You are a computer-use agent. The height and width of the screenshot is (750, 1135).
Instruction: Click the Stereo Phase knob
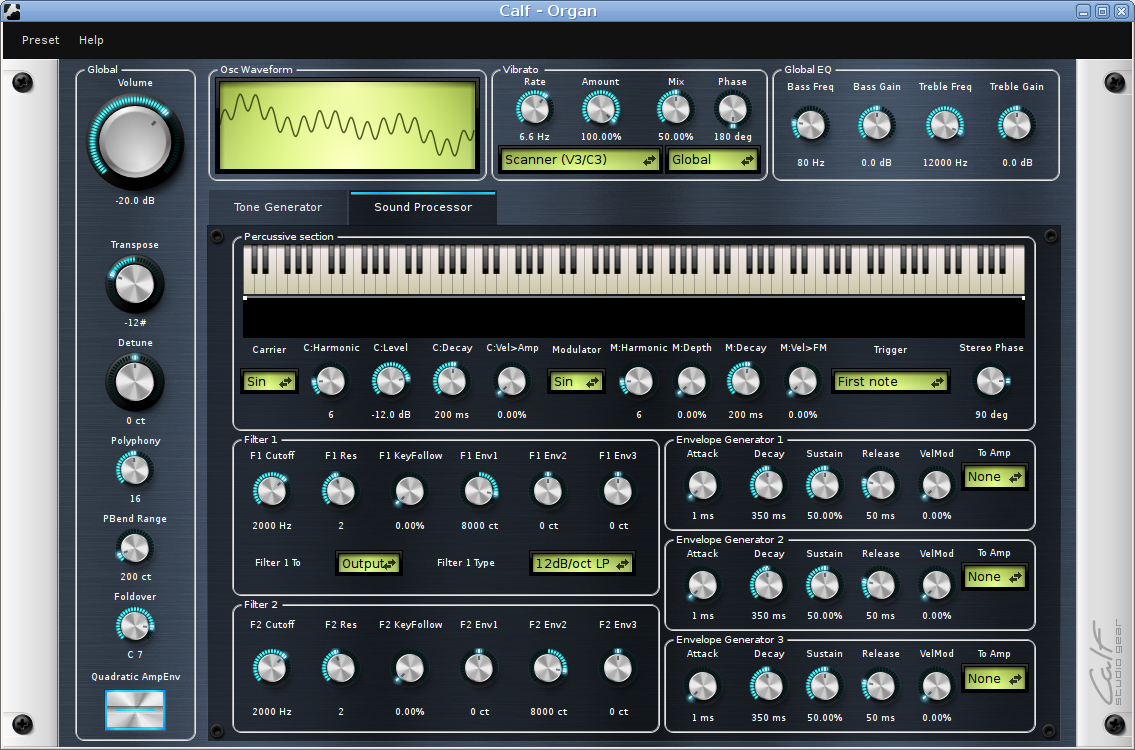point(991,381)
